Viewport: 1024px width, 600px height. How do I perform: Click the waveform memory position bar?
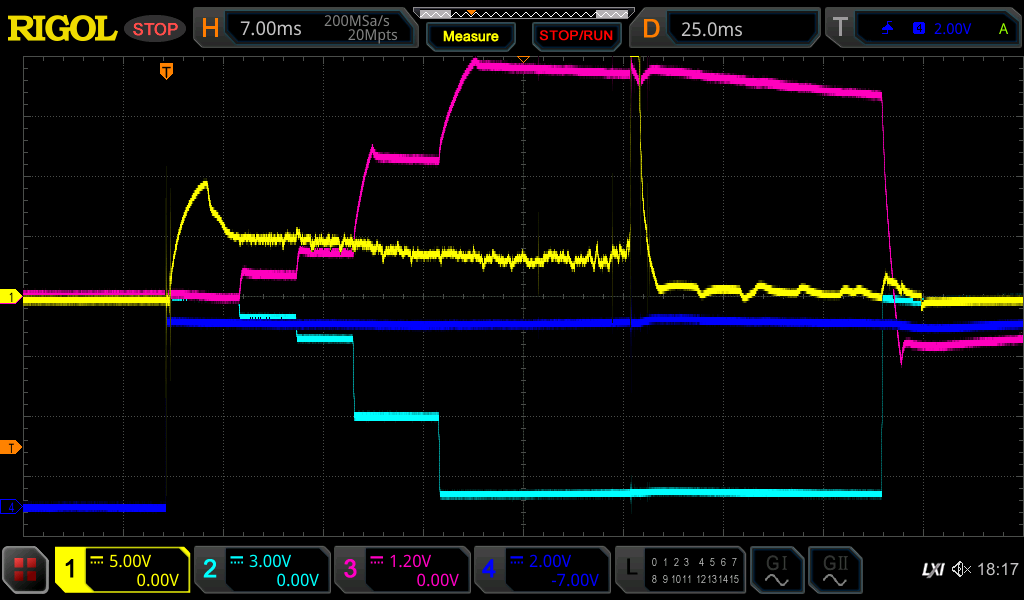click(522, 13)
